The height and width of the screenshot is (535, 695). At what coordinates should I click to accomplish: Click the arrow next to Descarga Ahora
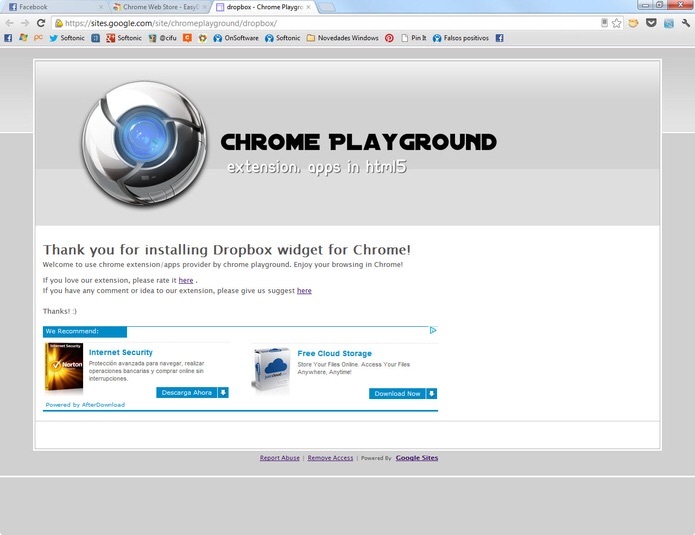coord(223,393)
